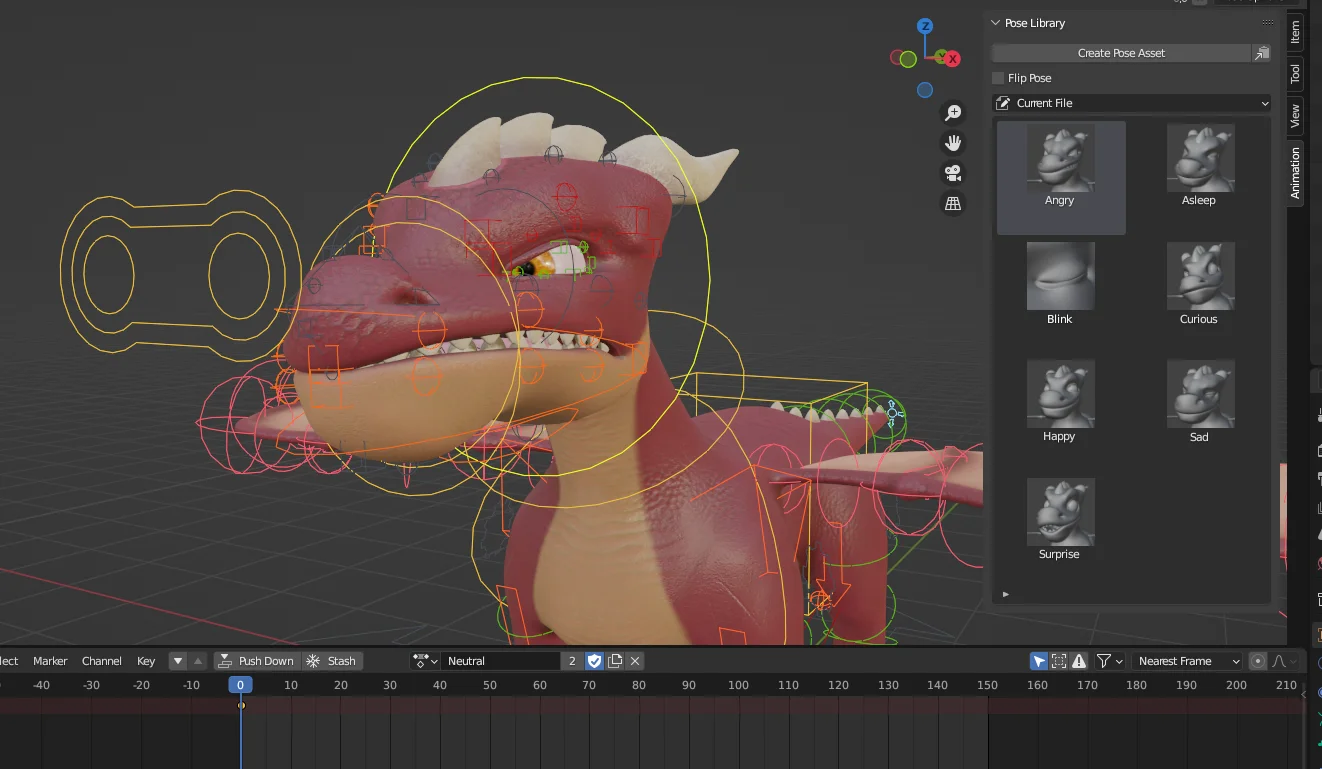Switch to the Item sidebar tab
The height and width of the screenshot is (769, 1322).
[1295, 32]
